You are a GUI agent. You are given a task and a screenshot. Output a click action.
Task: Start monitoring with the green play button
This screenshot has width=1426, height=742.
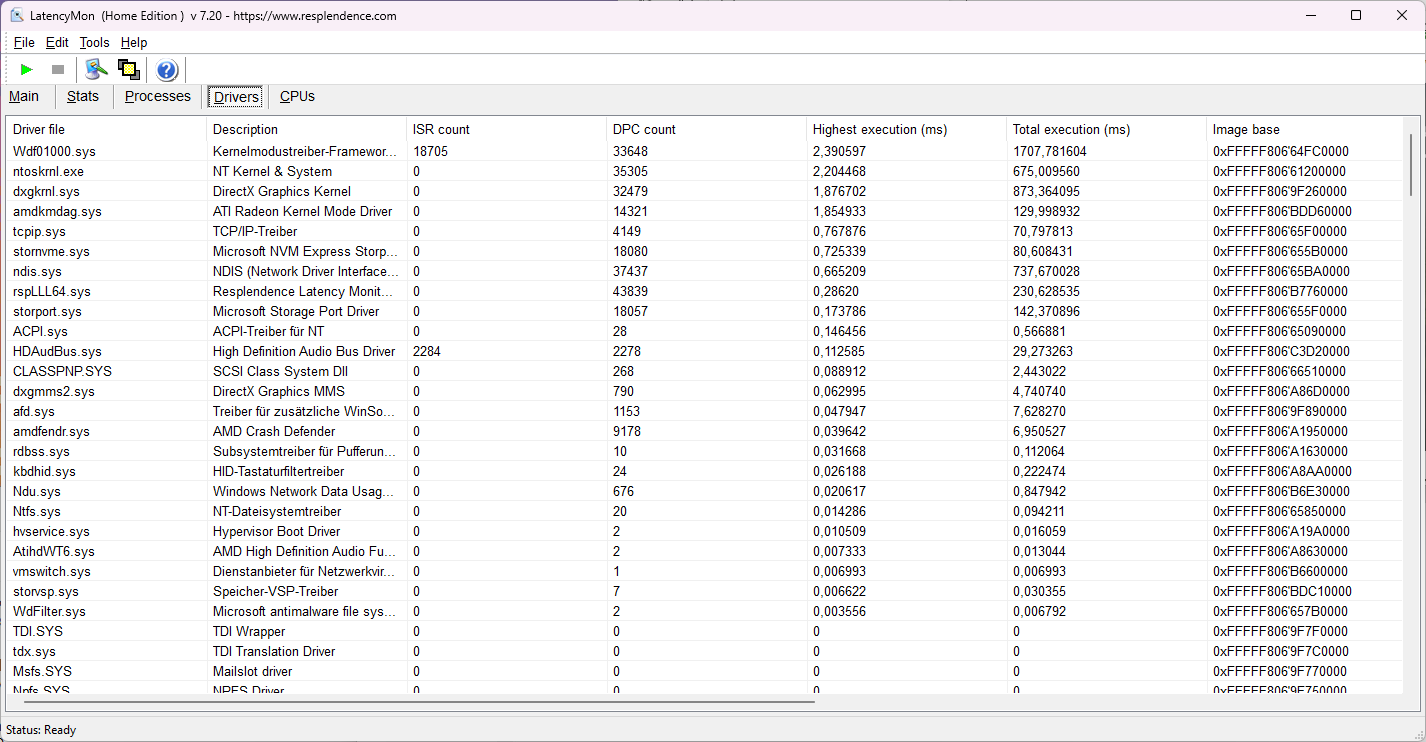coord(27,70)
